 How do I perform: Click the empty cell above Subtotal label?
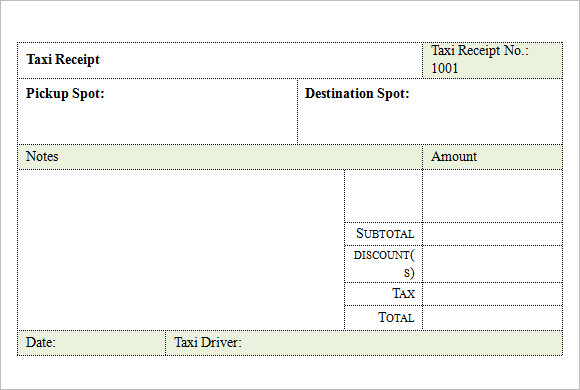(x=384, y=196)
